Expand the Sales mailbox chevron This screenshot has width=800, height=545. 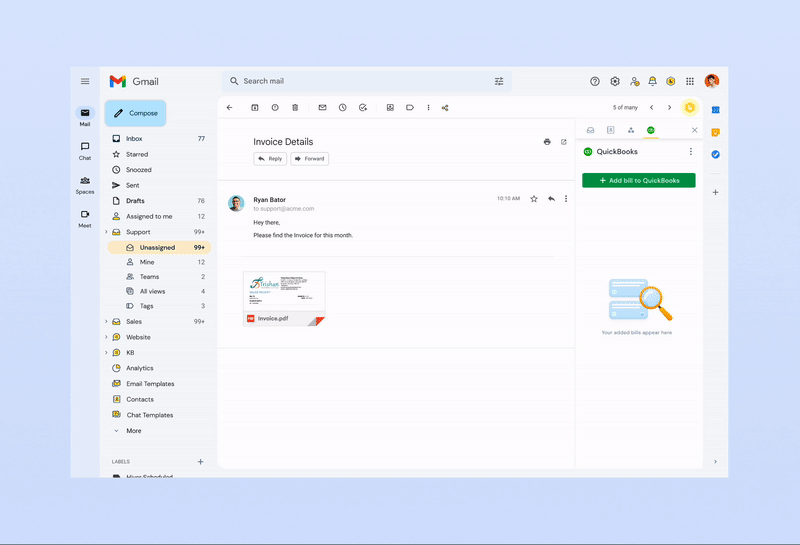click(x=106, y=321)
